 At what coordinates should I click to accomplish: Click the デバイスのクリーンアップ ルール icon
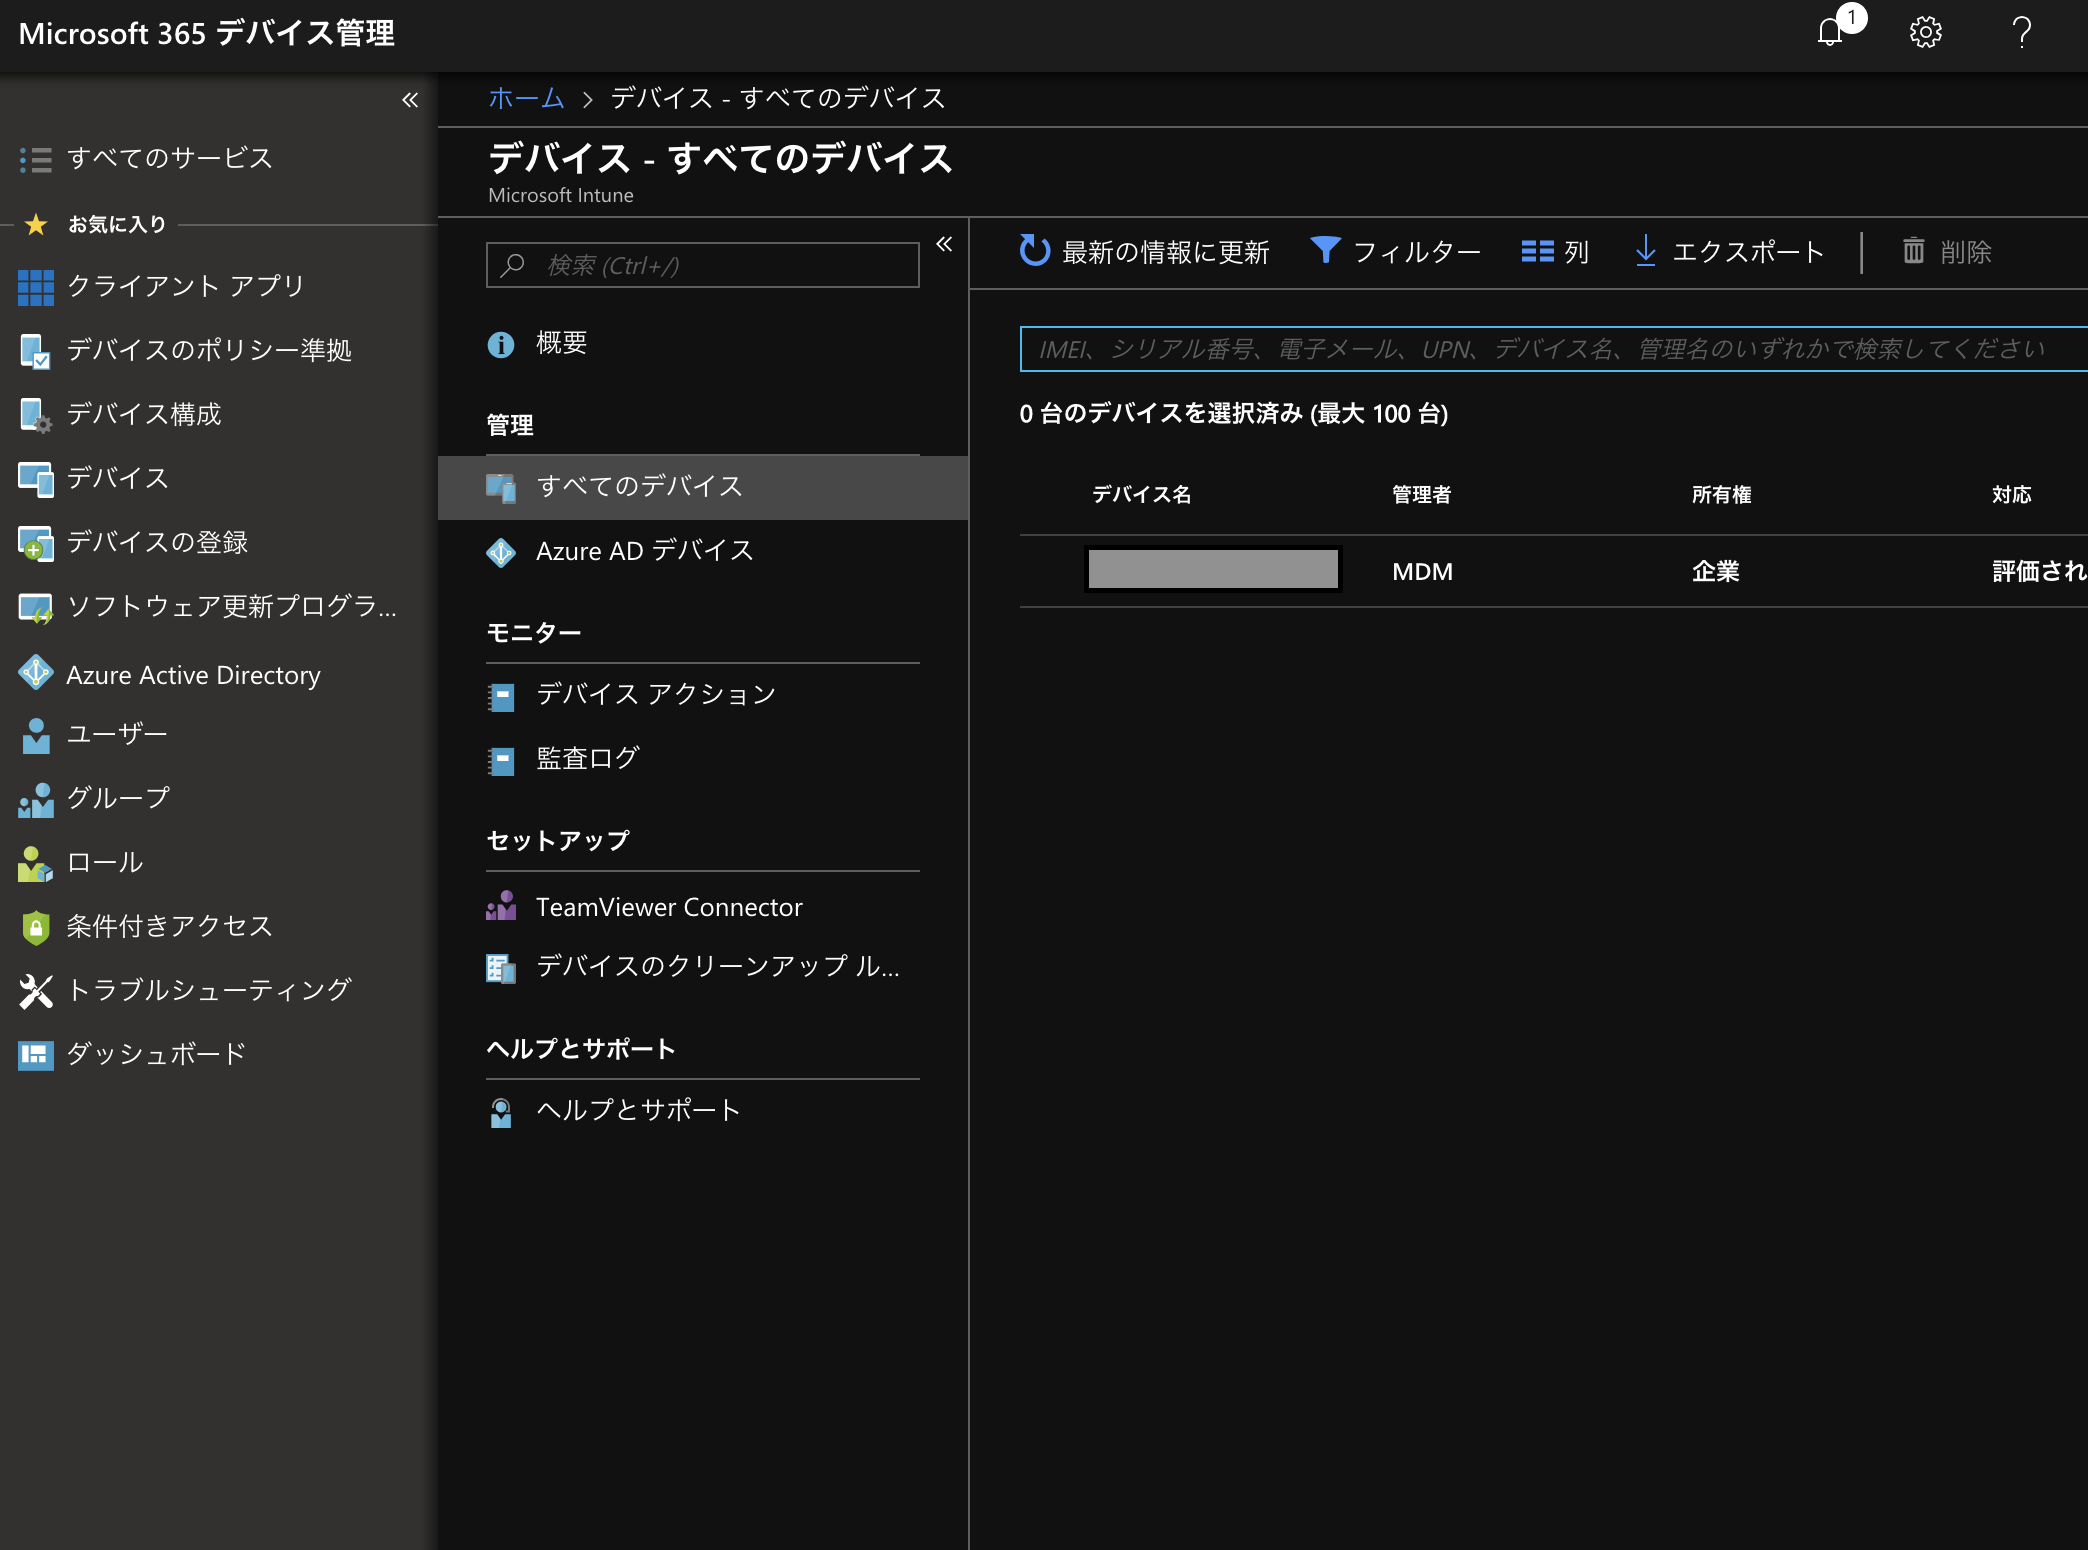pyautogui.click(x=501, y=968)
